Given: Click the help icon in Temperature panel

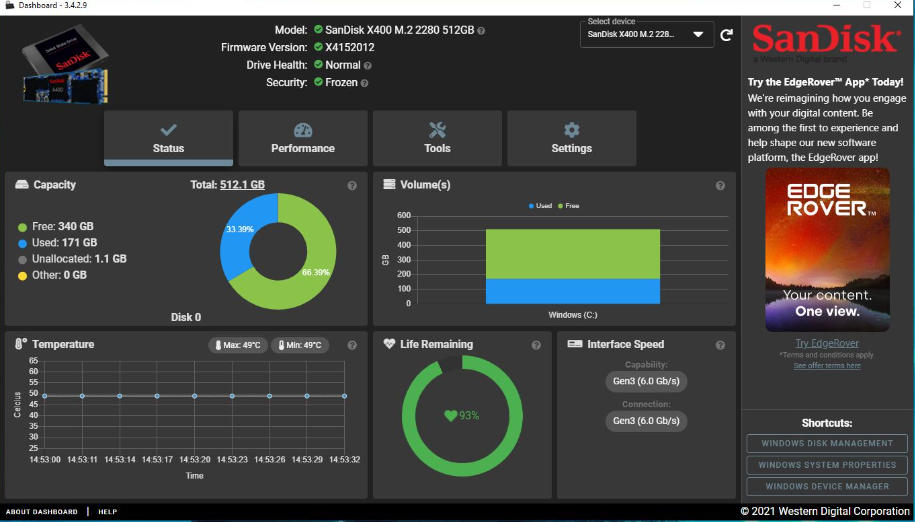Looking at the screenshot, I should [x=352, y=345].
